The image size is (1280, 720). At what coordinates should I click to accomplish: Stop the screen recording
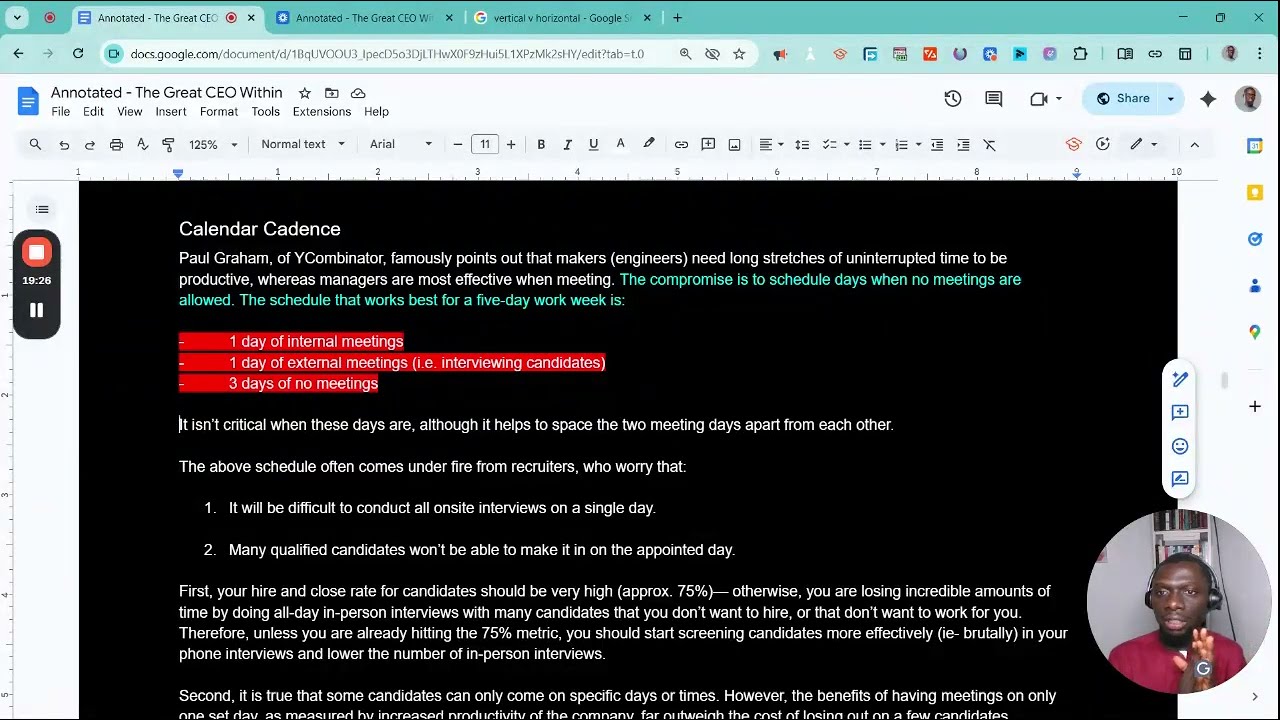[36, 252]
